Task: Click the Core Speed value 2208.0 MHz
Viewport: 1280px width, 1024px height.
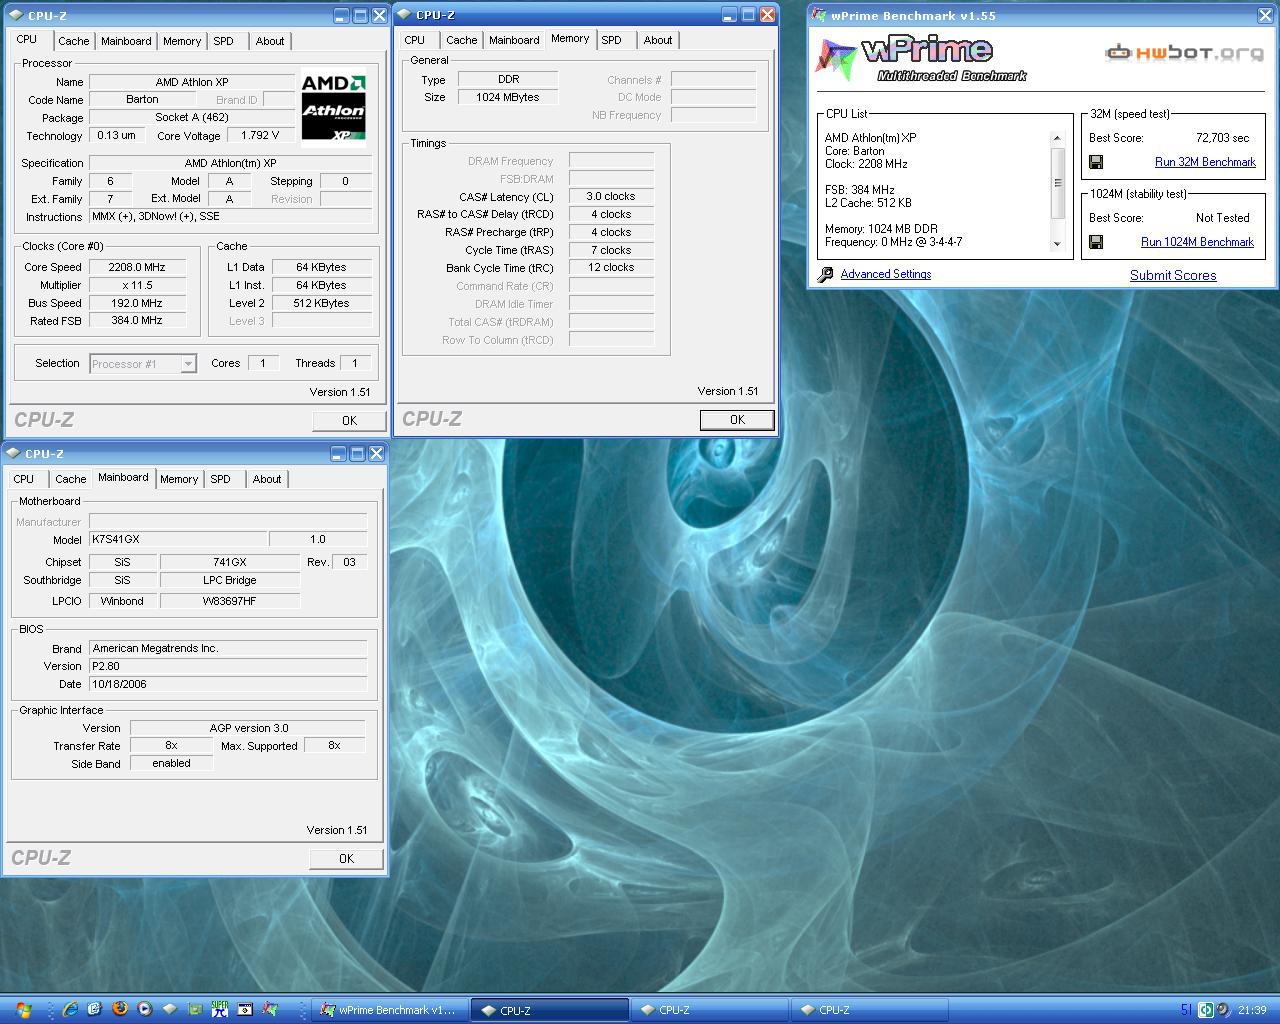Action: click(x=138, y=267)
